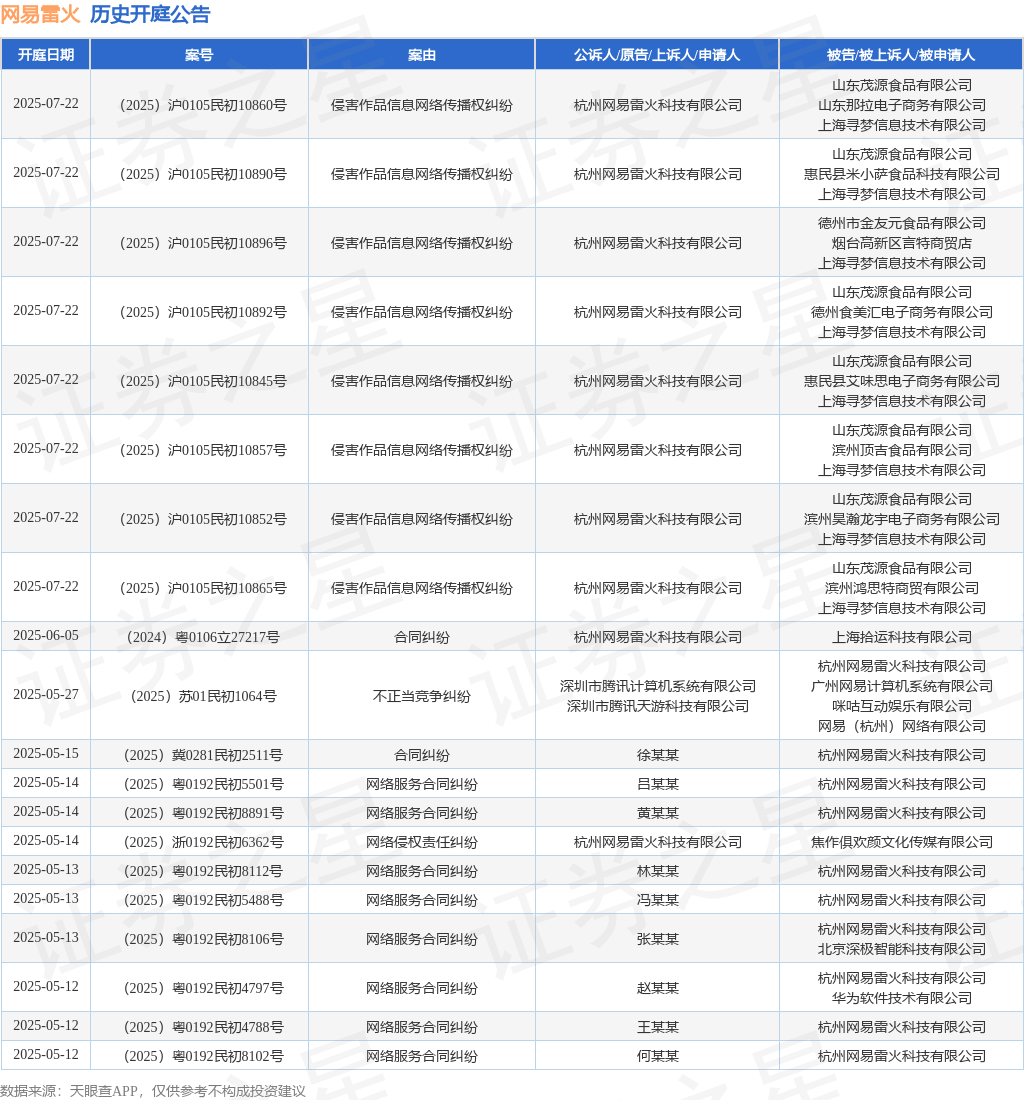The width and height of the screenshot is (1024, 1100).
Task: Select case number 沪0105民初10852号
Action: pyautogui.click(x=203, y=519)
